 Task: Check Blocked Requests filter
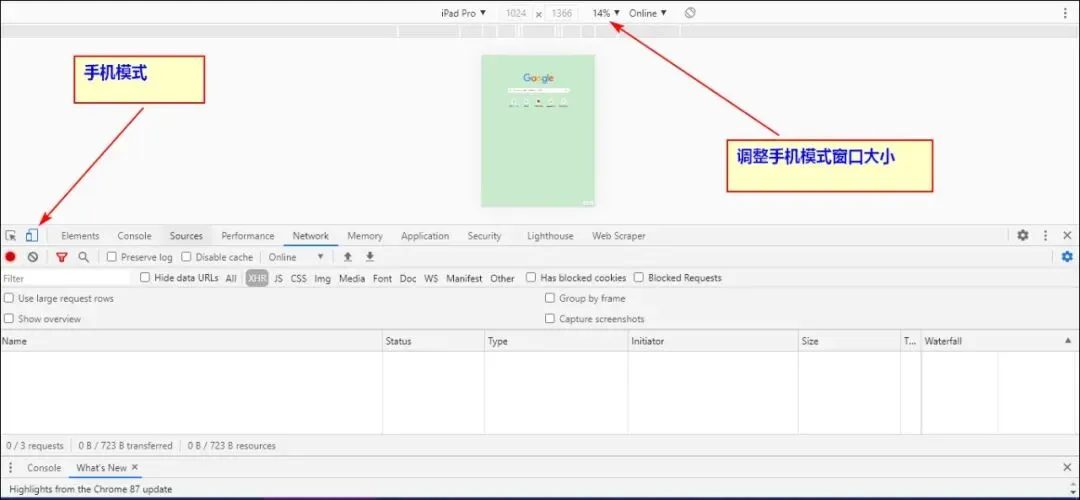tap(638, 278)
